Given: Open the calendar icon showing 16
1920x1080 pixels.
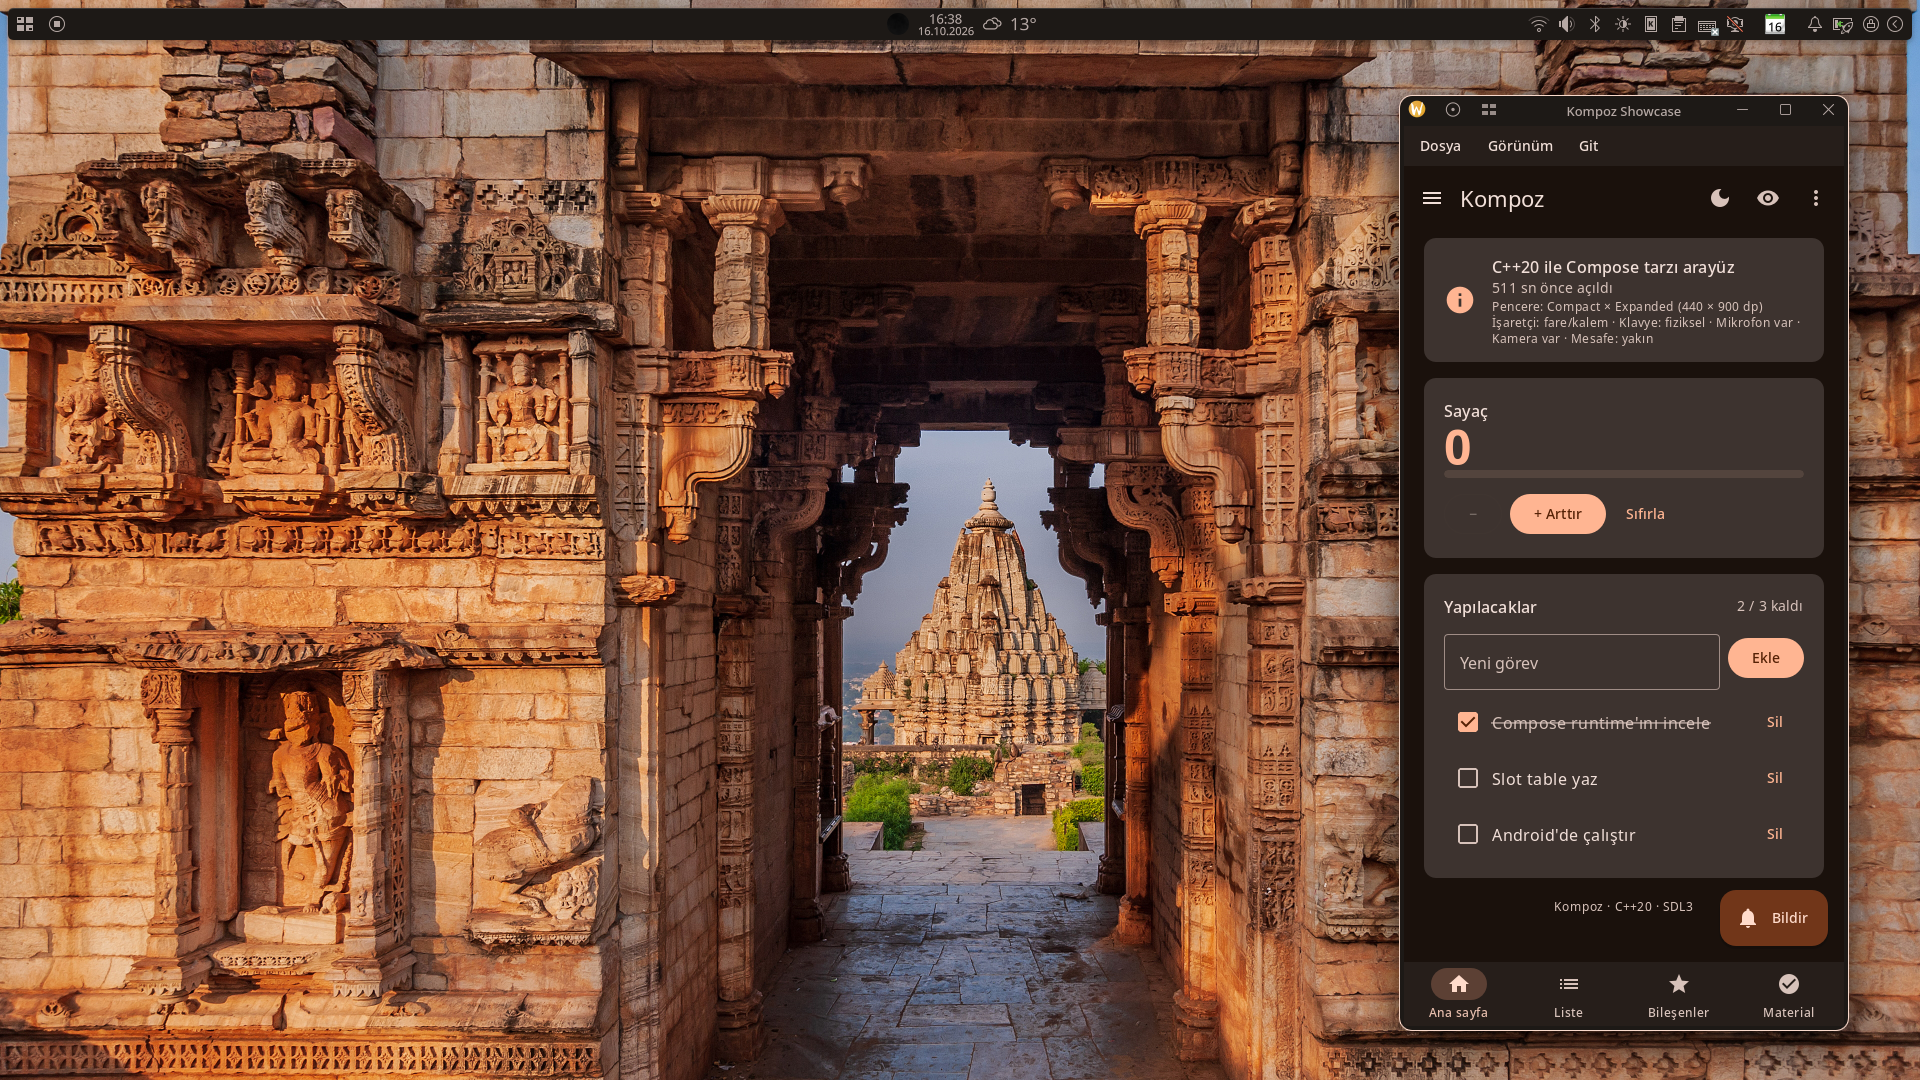Looking at the screenshot, I should click(1775, 24).
